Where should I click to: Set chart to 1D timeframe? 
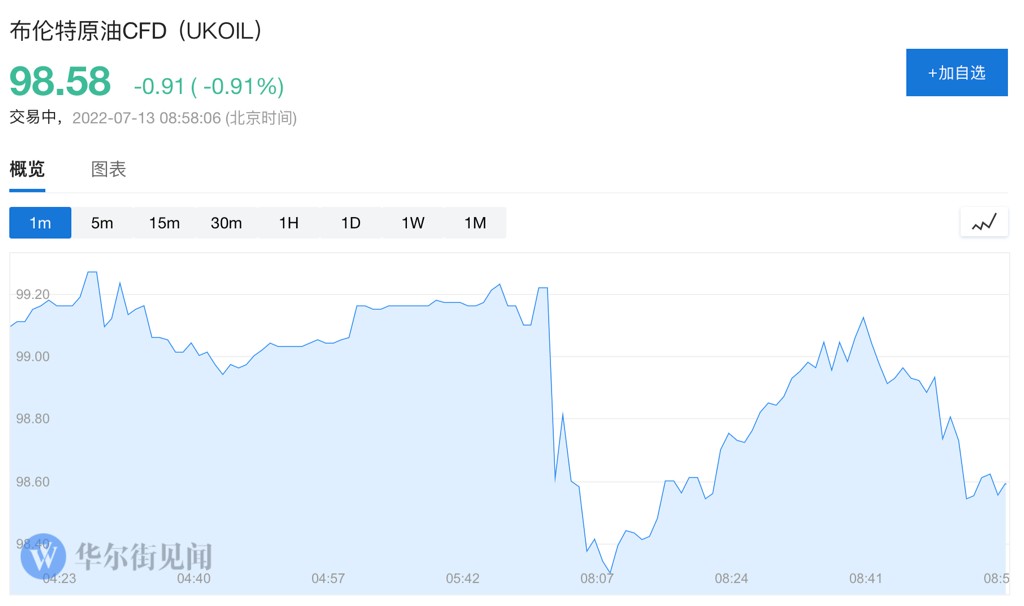tap(350, 223)
